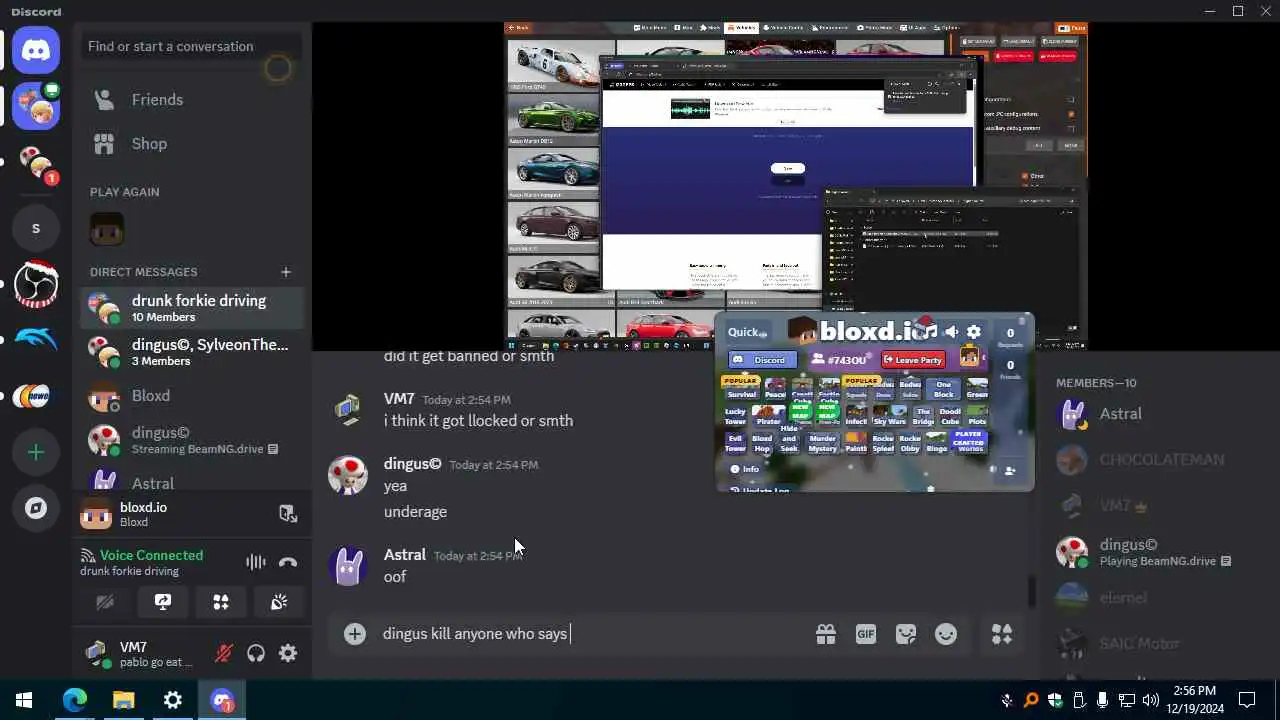The image size is (1280, 720).
Task: Turn on camera in voice panel
Action: (x=105, y=602)
